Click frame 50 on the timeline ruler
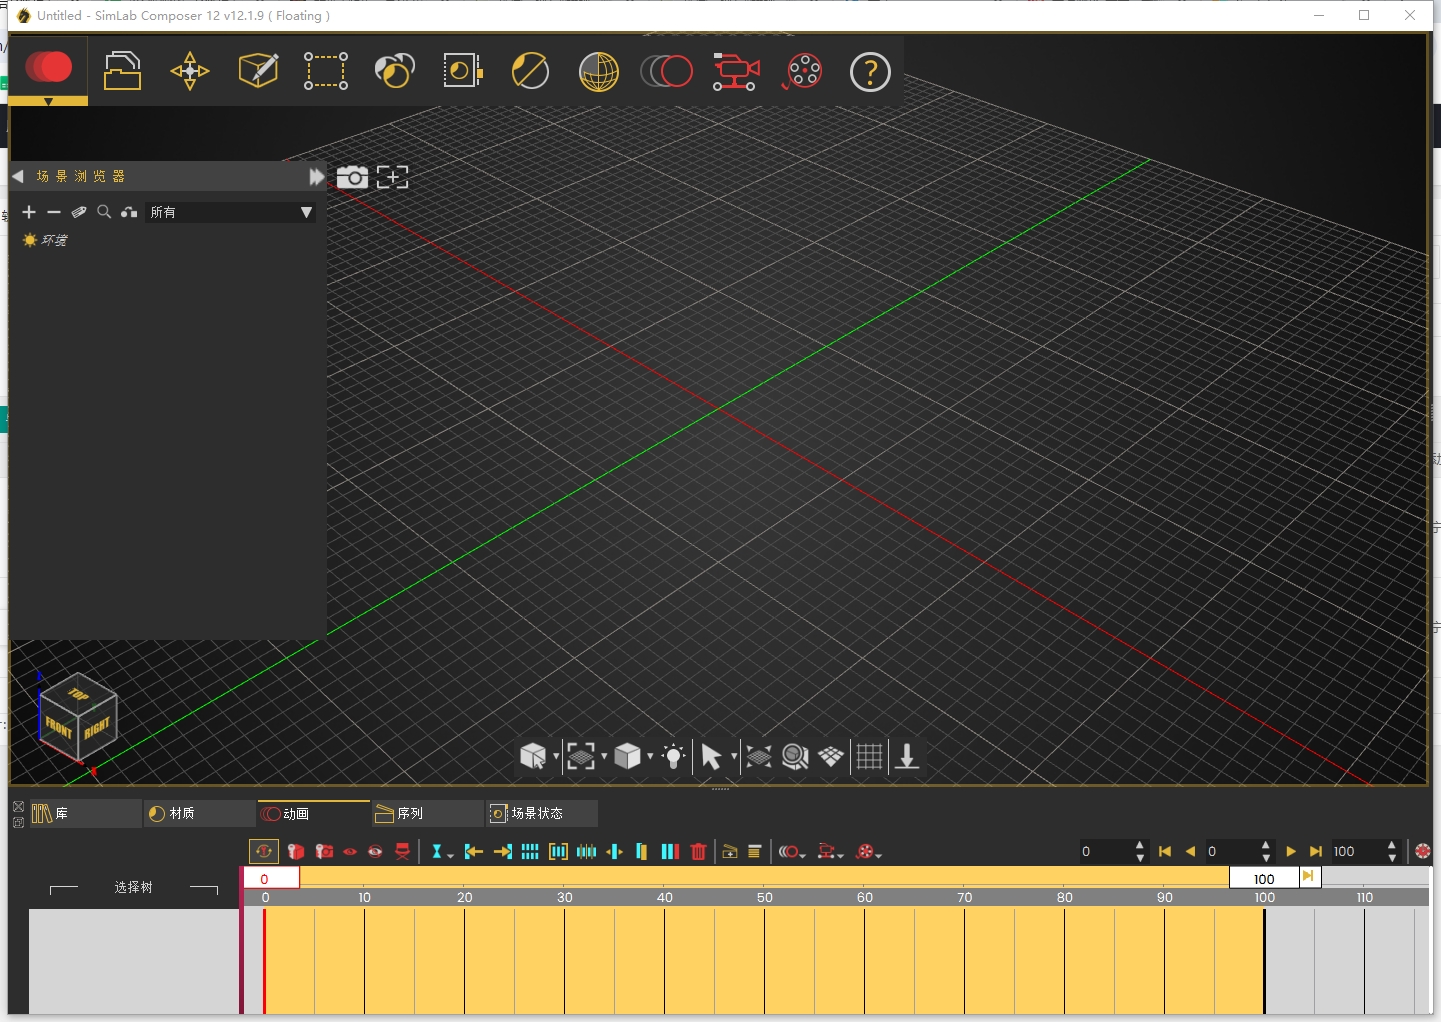Viewport: 1441px width, 1022px height. click(764, 897)
